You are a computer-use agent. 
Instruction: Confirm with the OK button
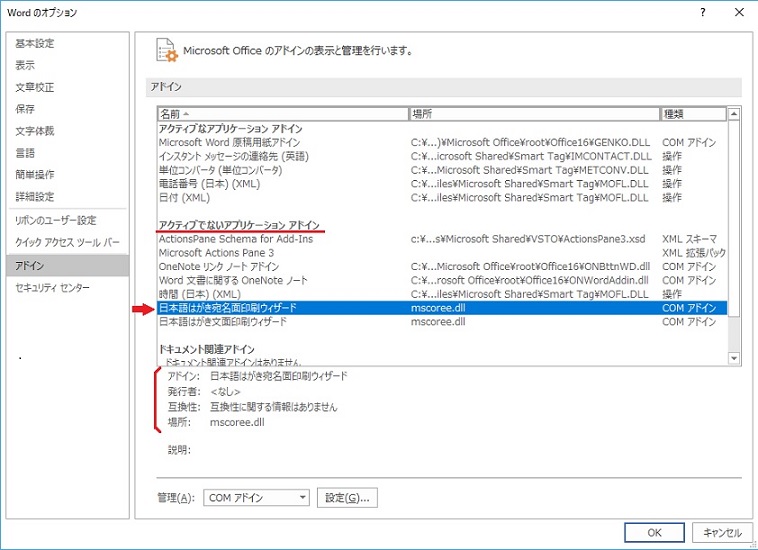654,533
